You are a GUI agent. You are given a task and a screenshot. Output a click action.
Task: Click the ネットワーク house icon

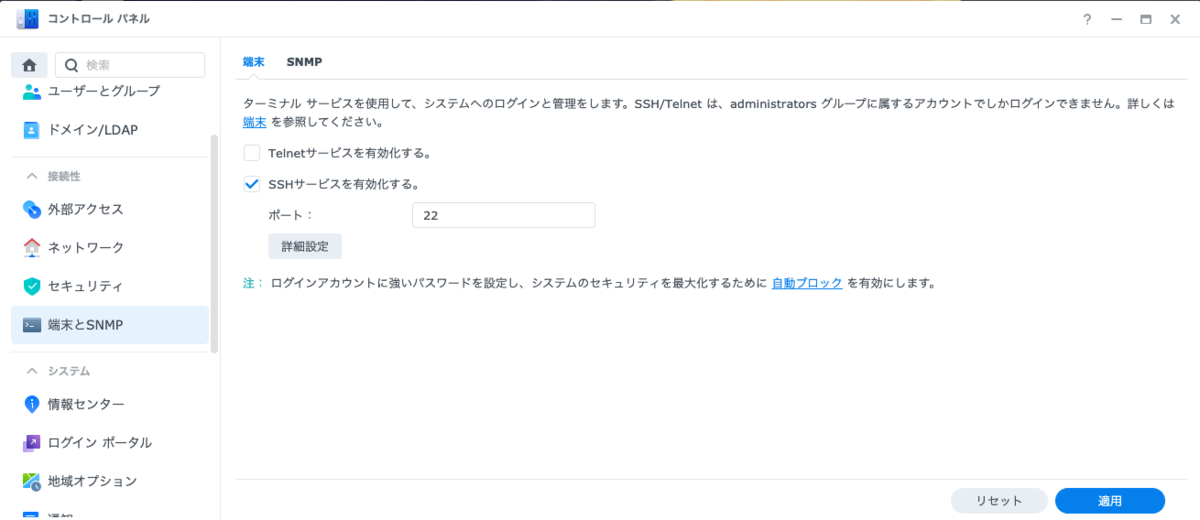pos(32,247)
